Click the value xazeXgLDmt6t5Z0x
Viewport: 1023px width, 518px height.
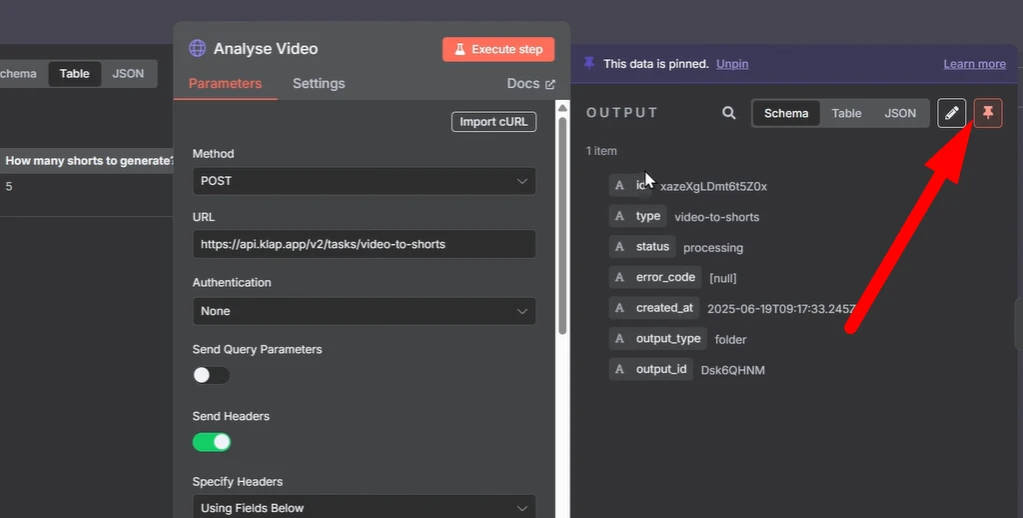pyautogui.click(x=713, y=187)
